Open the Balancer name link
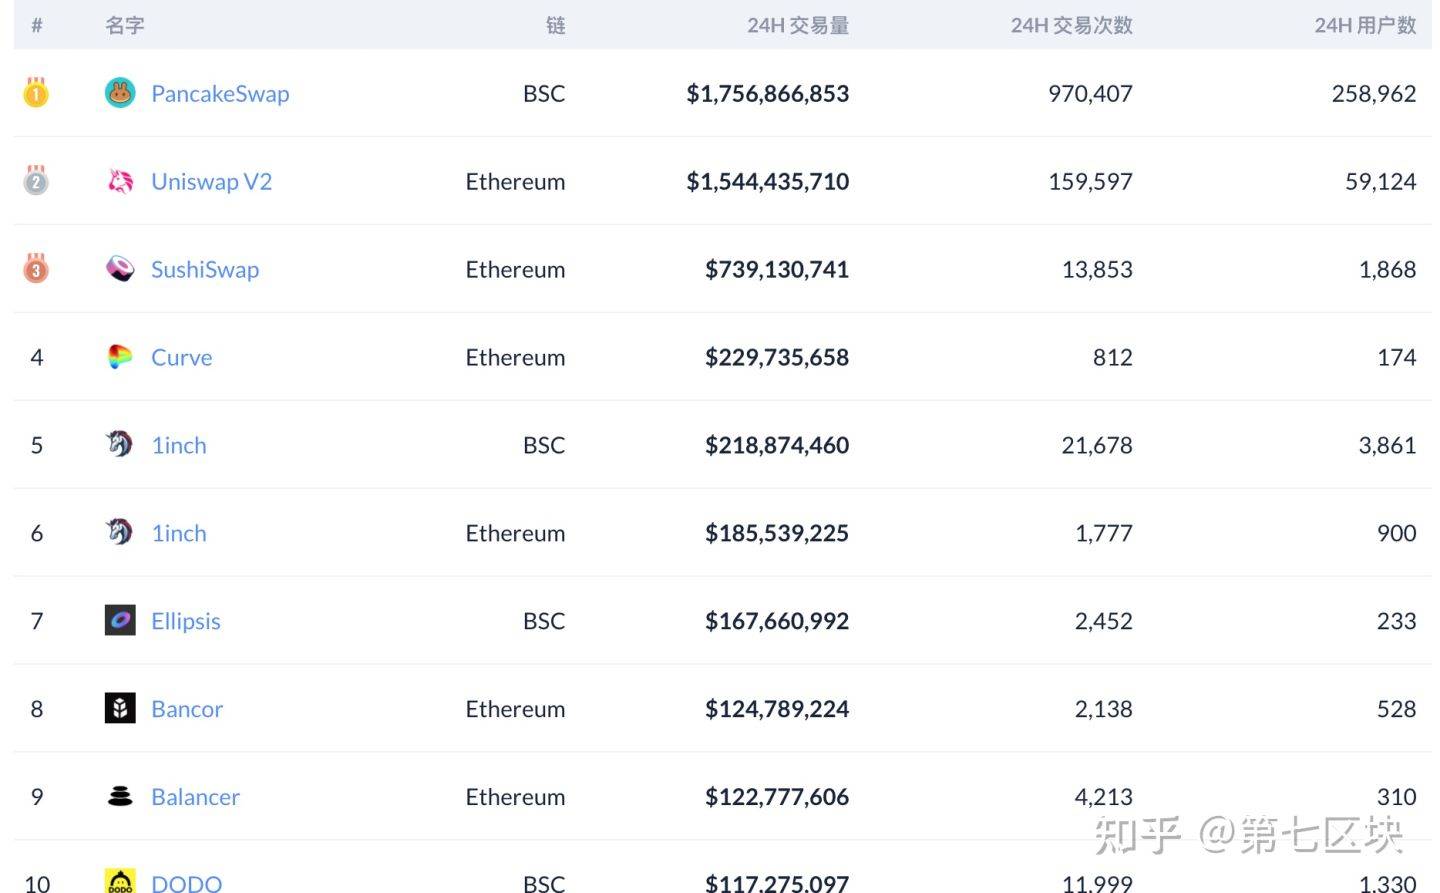 pos(195,798)
